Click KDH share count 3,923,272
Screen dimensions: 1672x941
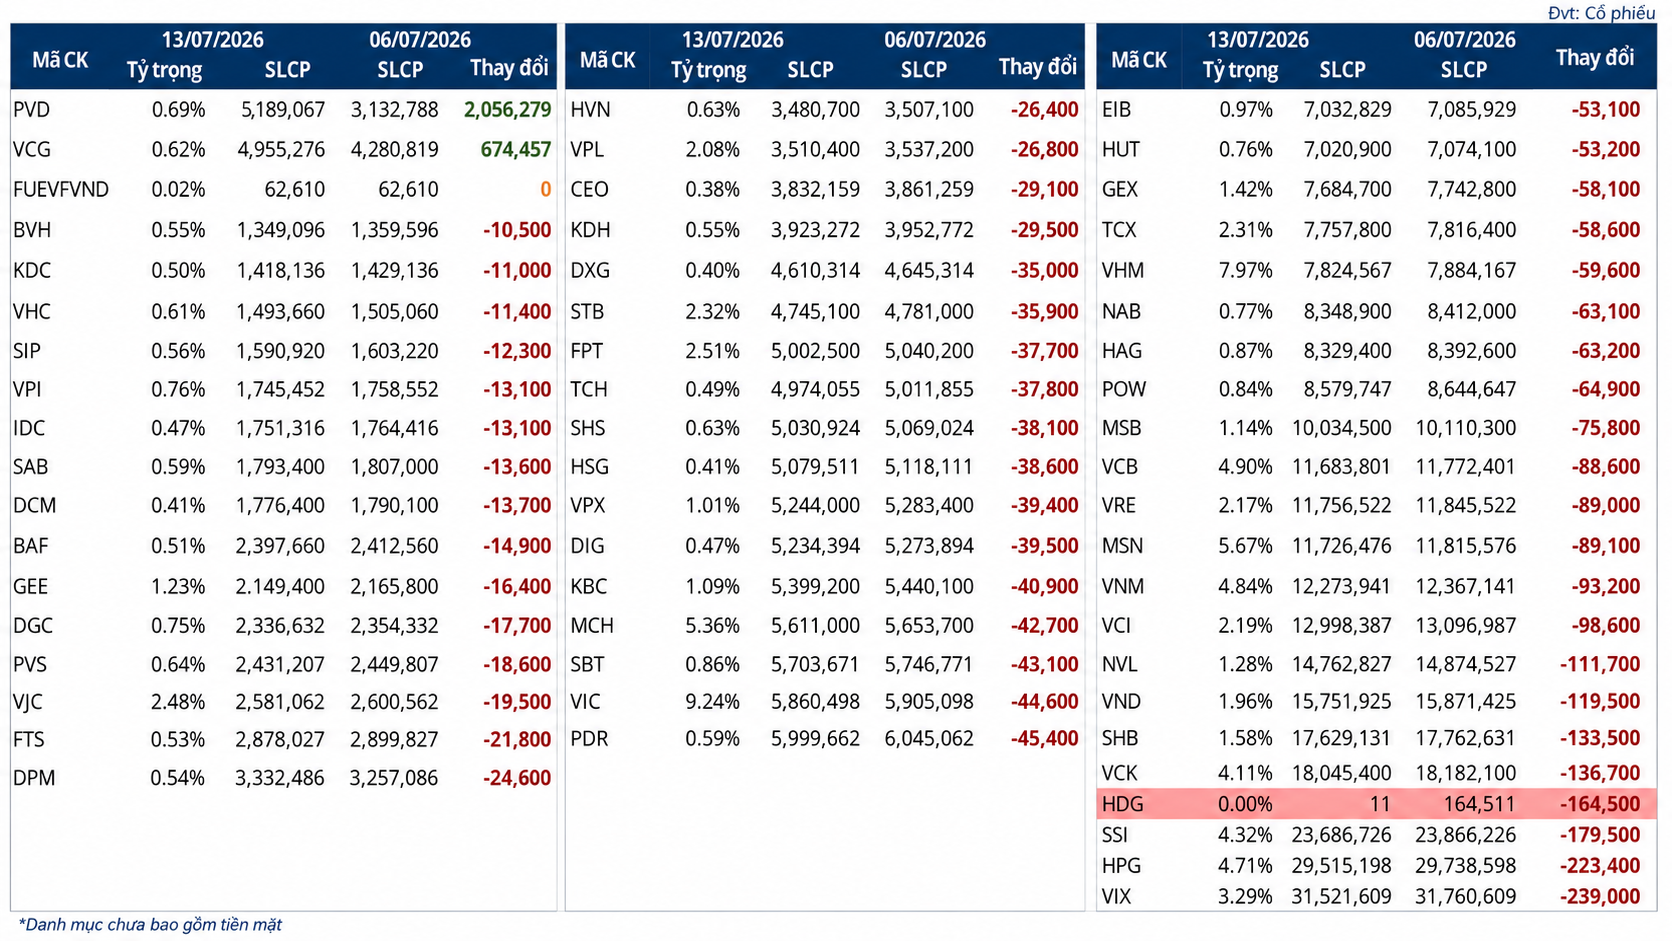click(815, 230)
